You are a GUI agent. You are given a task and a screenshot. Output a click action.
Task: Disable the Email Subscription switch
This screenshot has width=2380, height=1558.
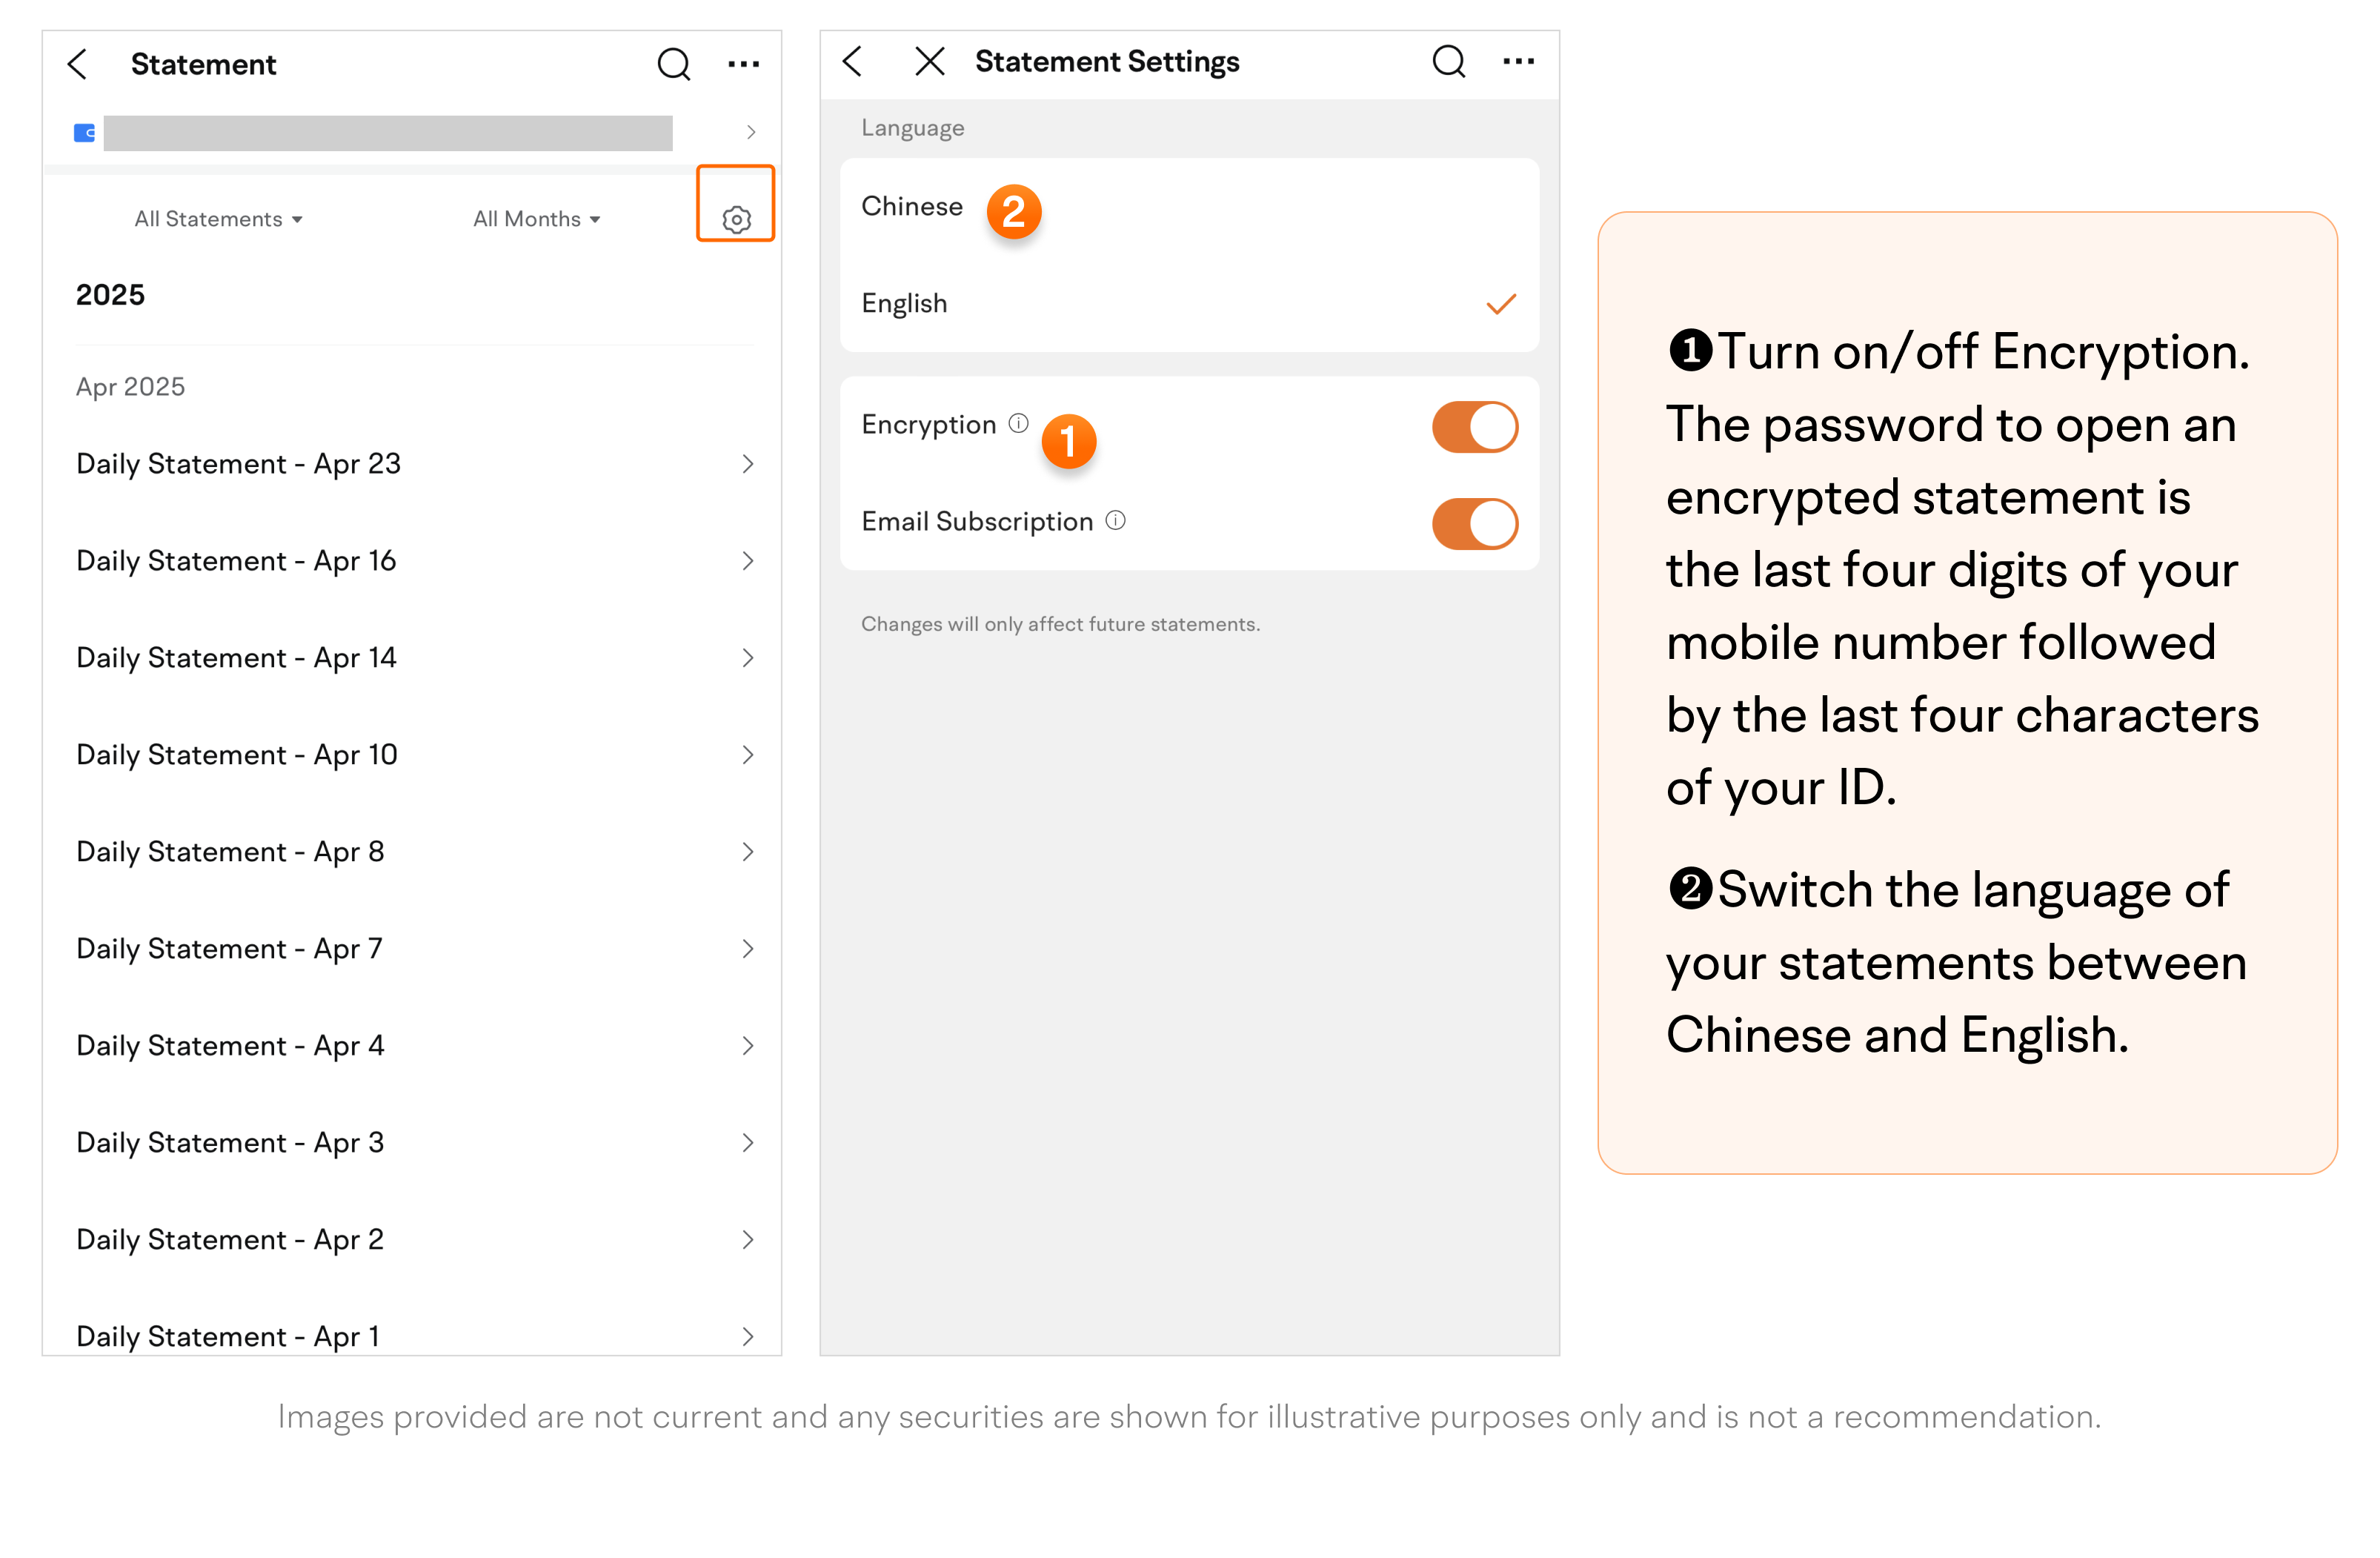(x=1474, y=524)
